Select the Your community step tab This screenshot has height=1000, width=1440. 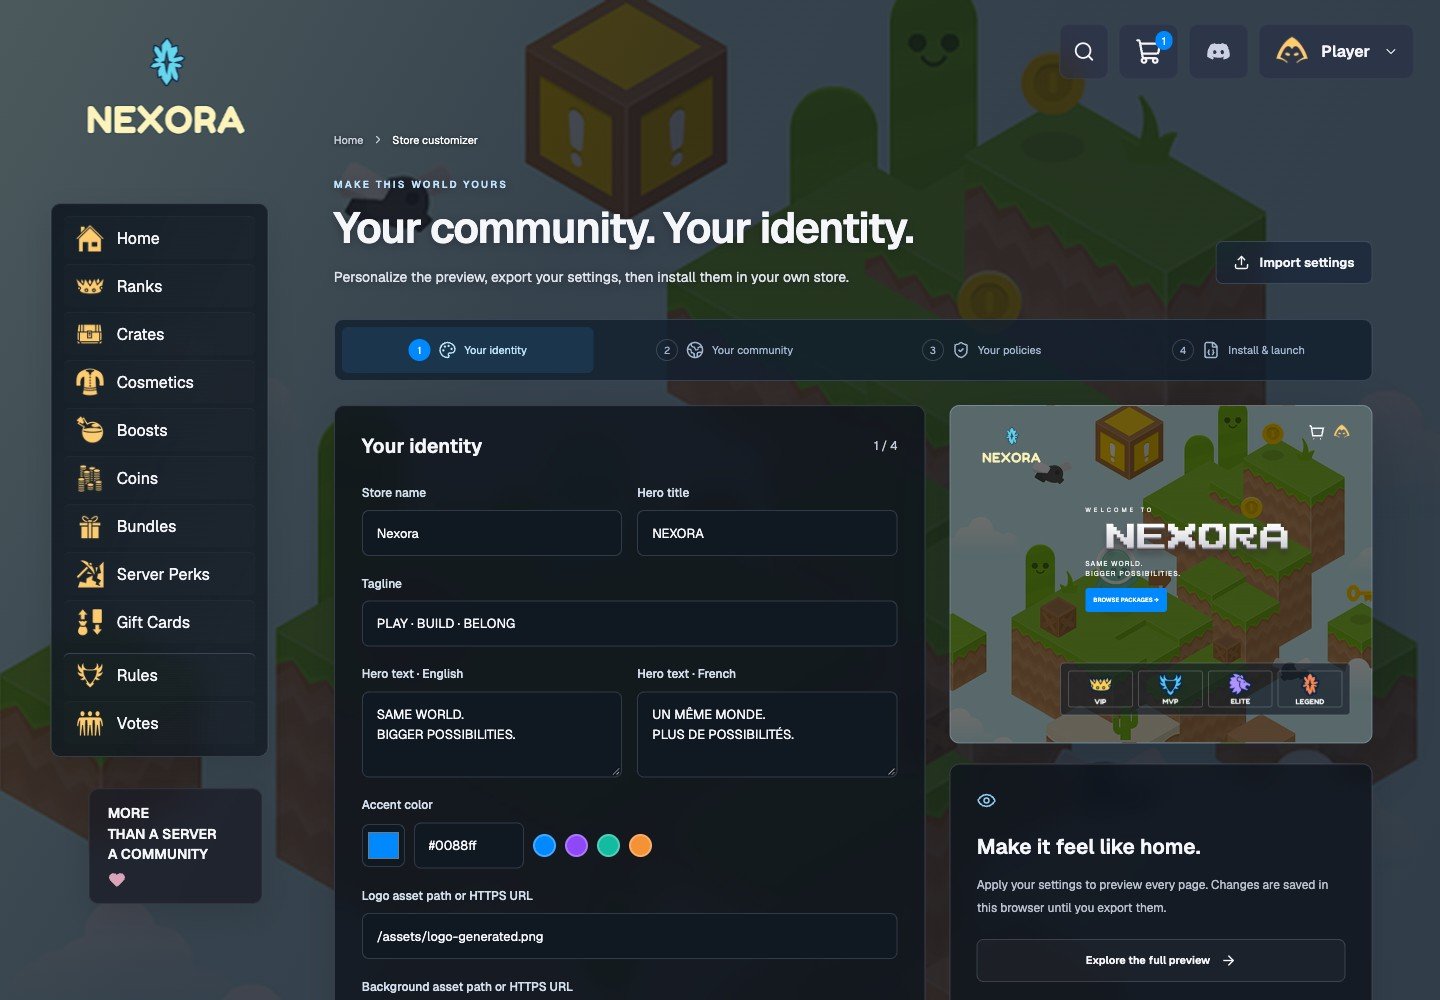725,350
